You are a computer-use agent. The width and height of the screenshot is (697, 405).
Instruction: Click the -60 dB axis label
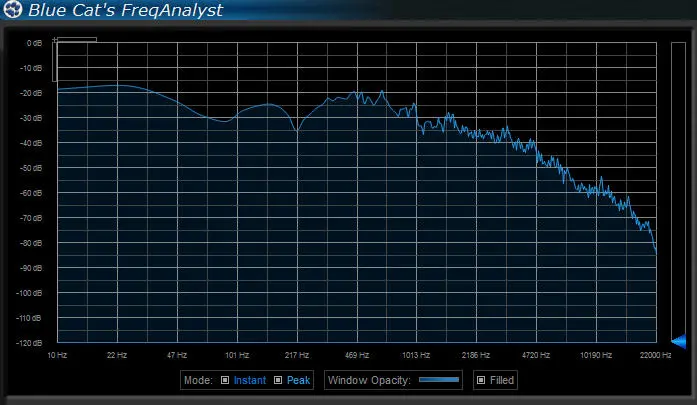point(31,193)
